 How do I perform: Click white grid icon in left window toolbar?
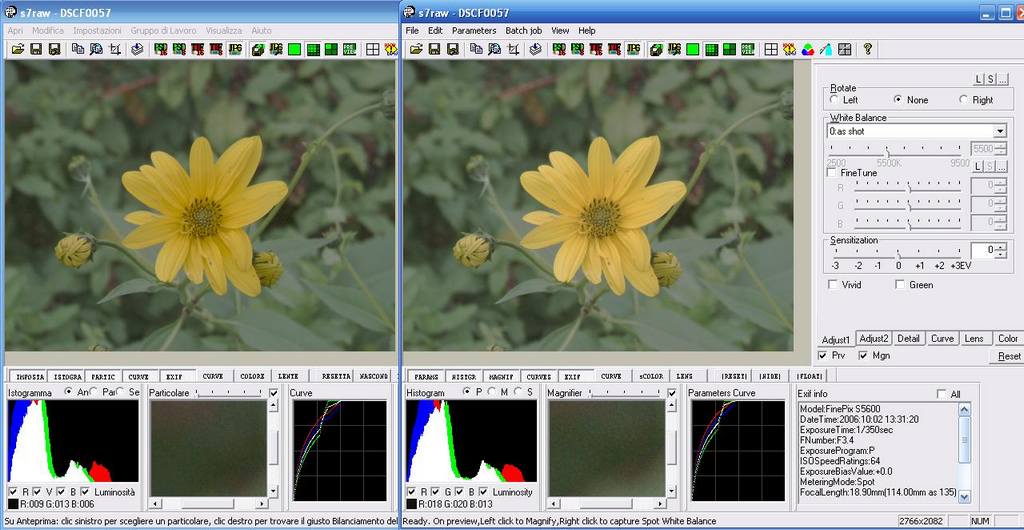point(373,49)
